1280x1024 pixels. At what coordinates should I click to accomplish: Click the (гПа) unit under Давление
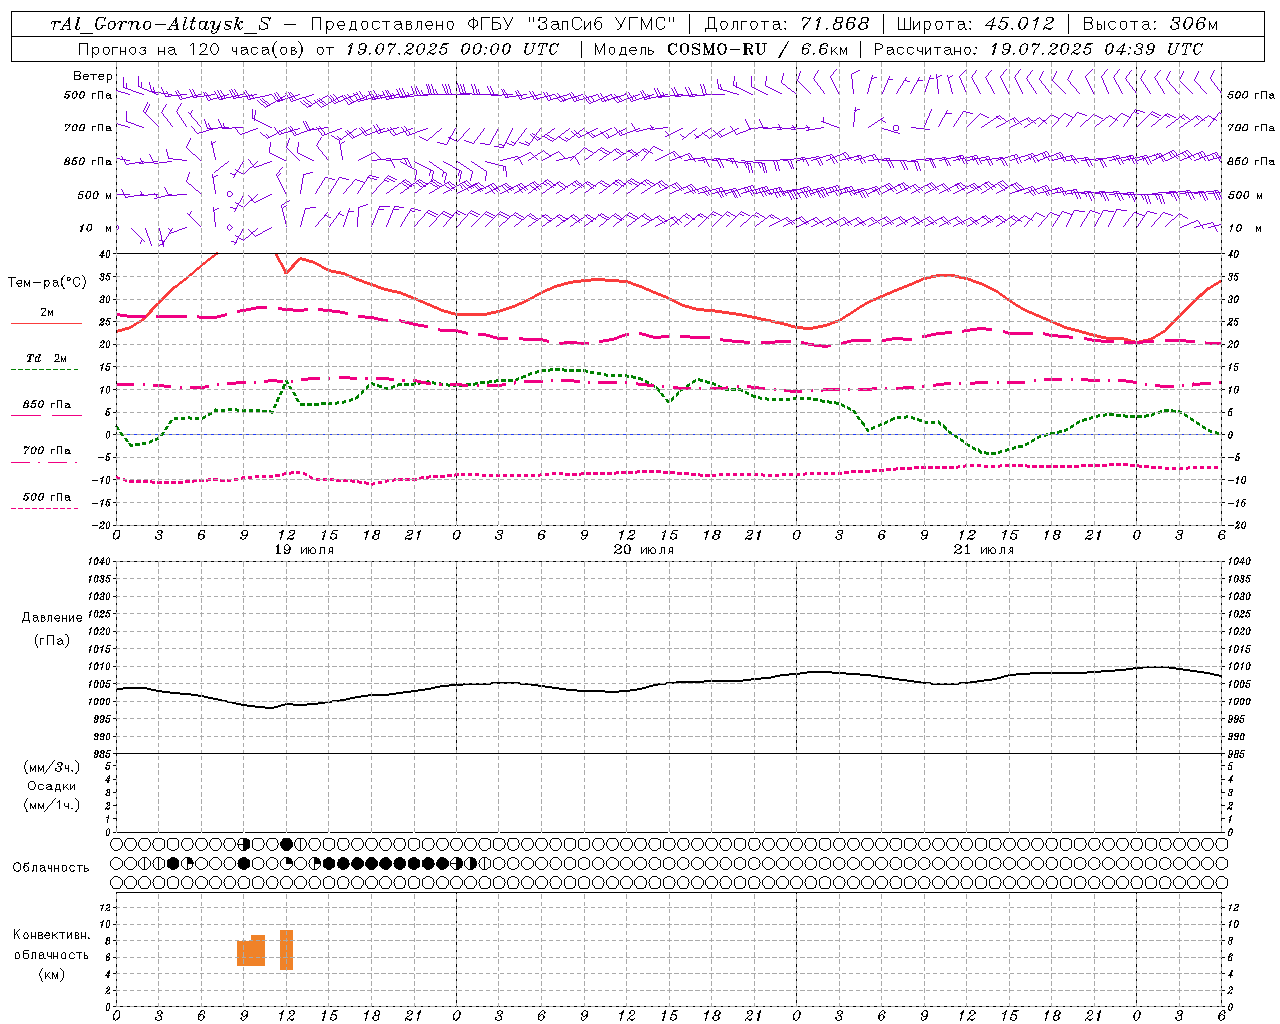pos(52,640)
